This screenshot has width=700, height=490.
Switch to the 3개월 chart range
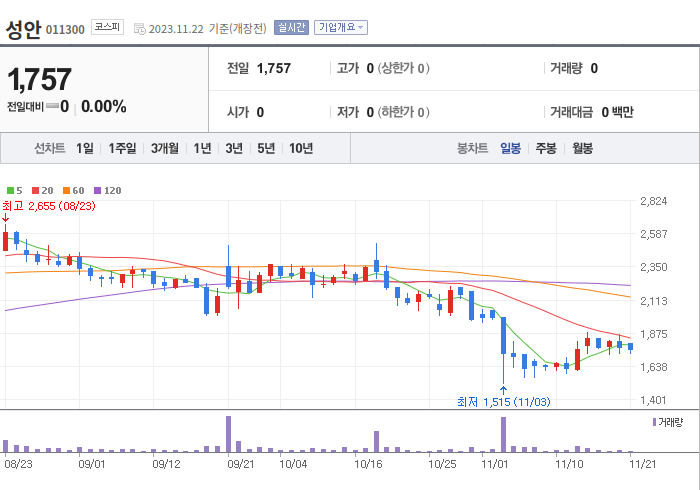pyautogui.click(x=165, y=148)
